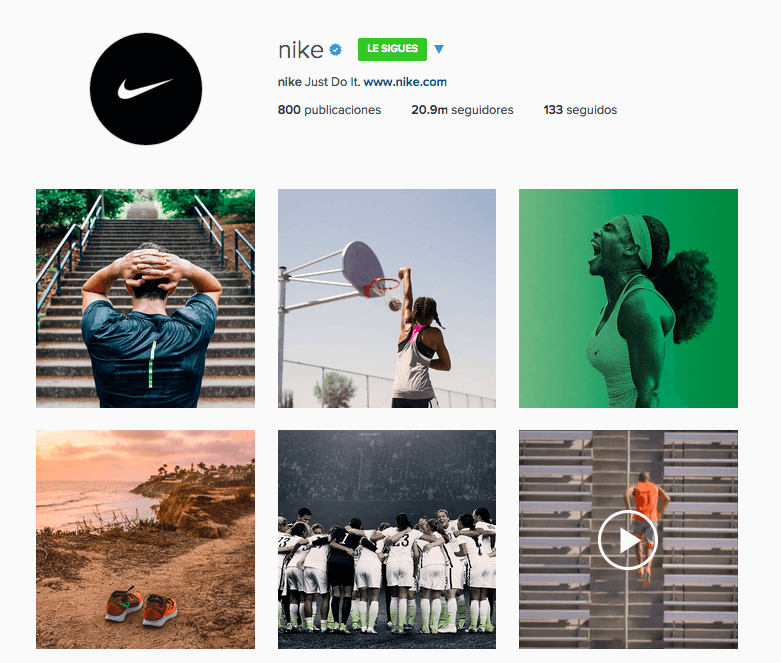Click the bold nike name in bio
The image size is (781, 663).
pyautogui.click(x=289, y=82)
